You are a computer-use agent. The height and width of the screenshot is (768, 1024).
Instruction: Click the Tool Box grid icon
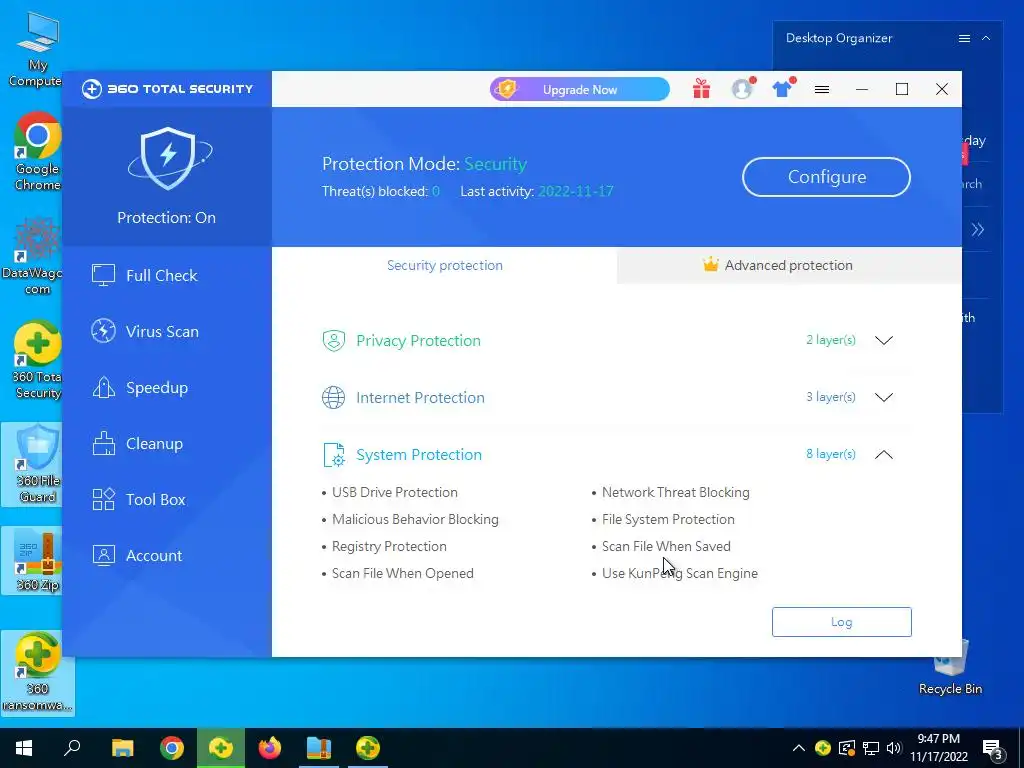[103, 500]
